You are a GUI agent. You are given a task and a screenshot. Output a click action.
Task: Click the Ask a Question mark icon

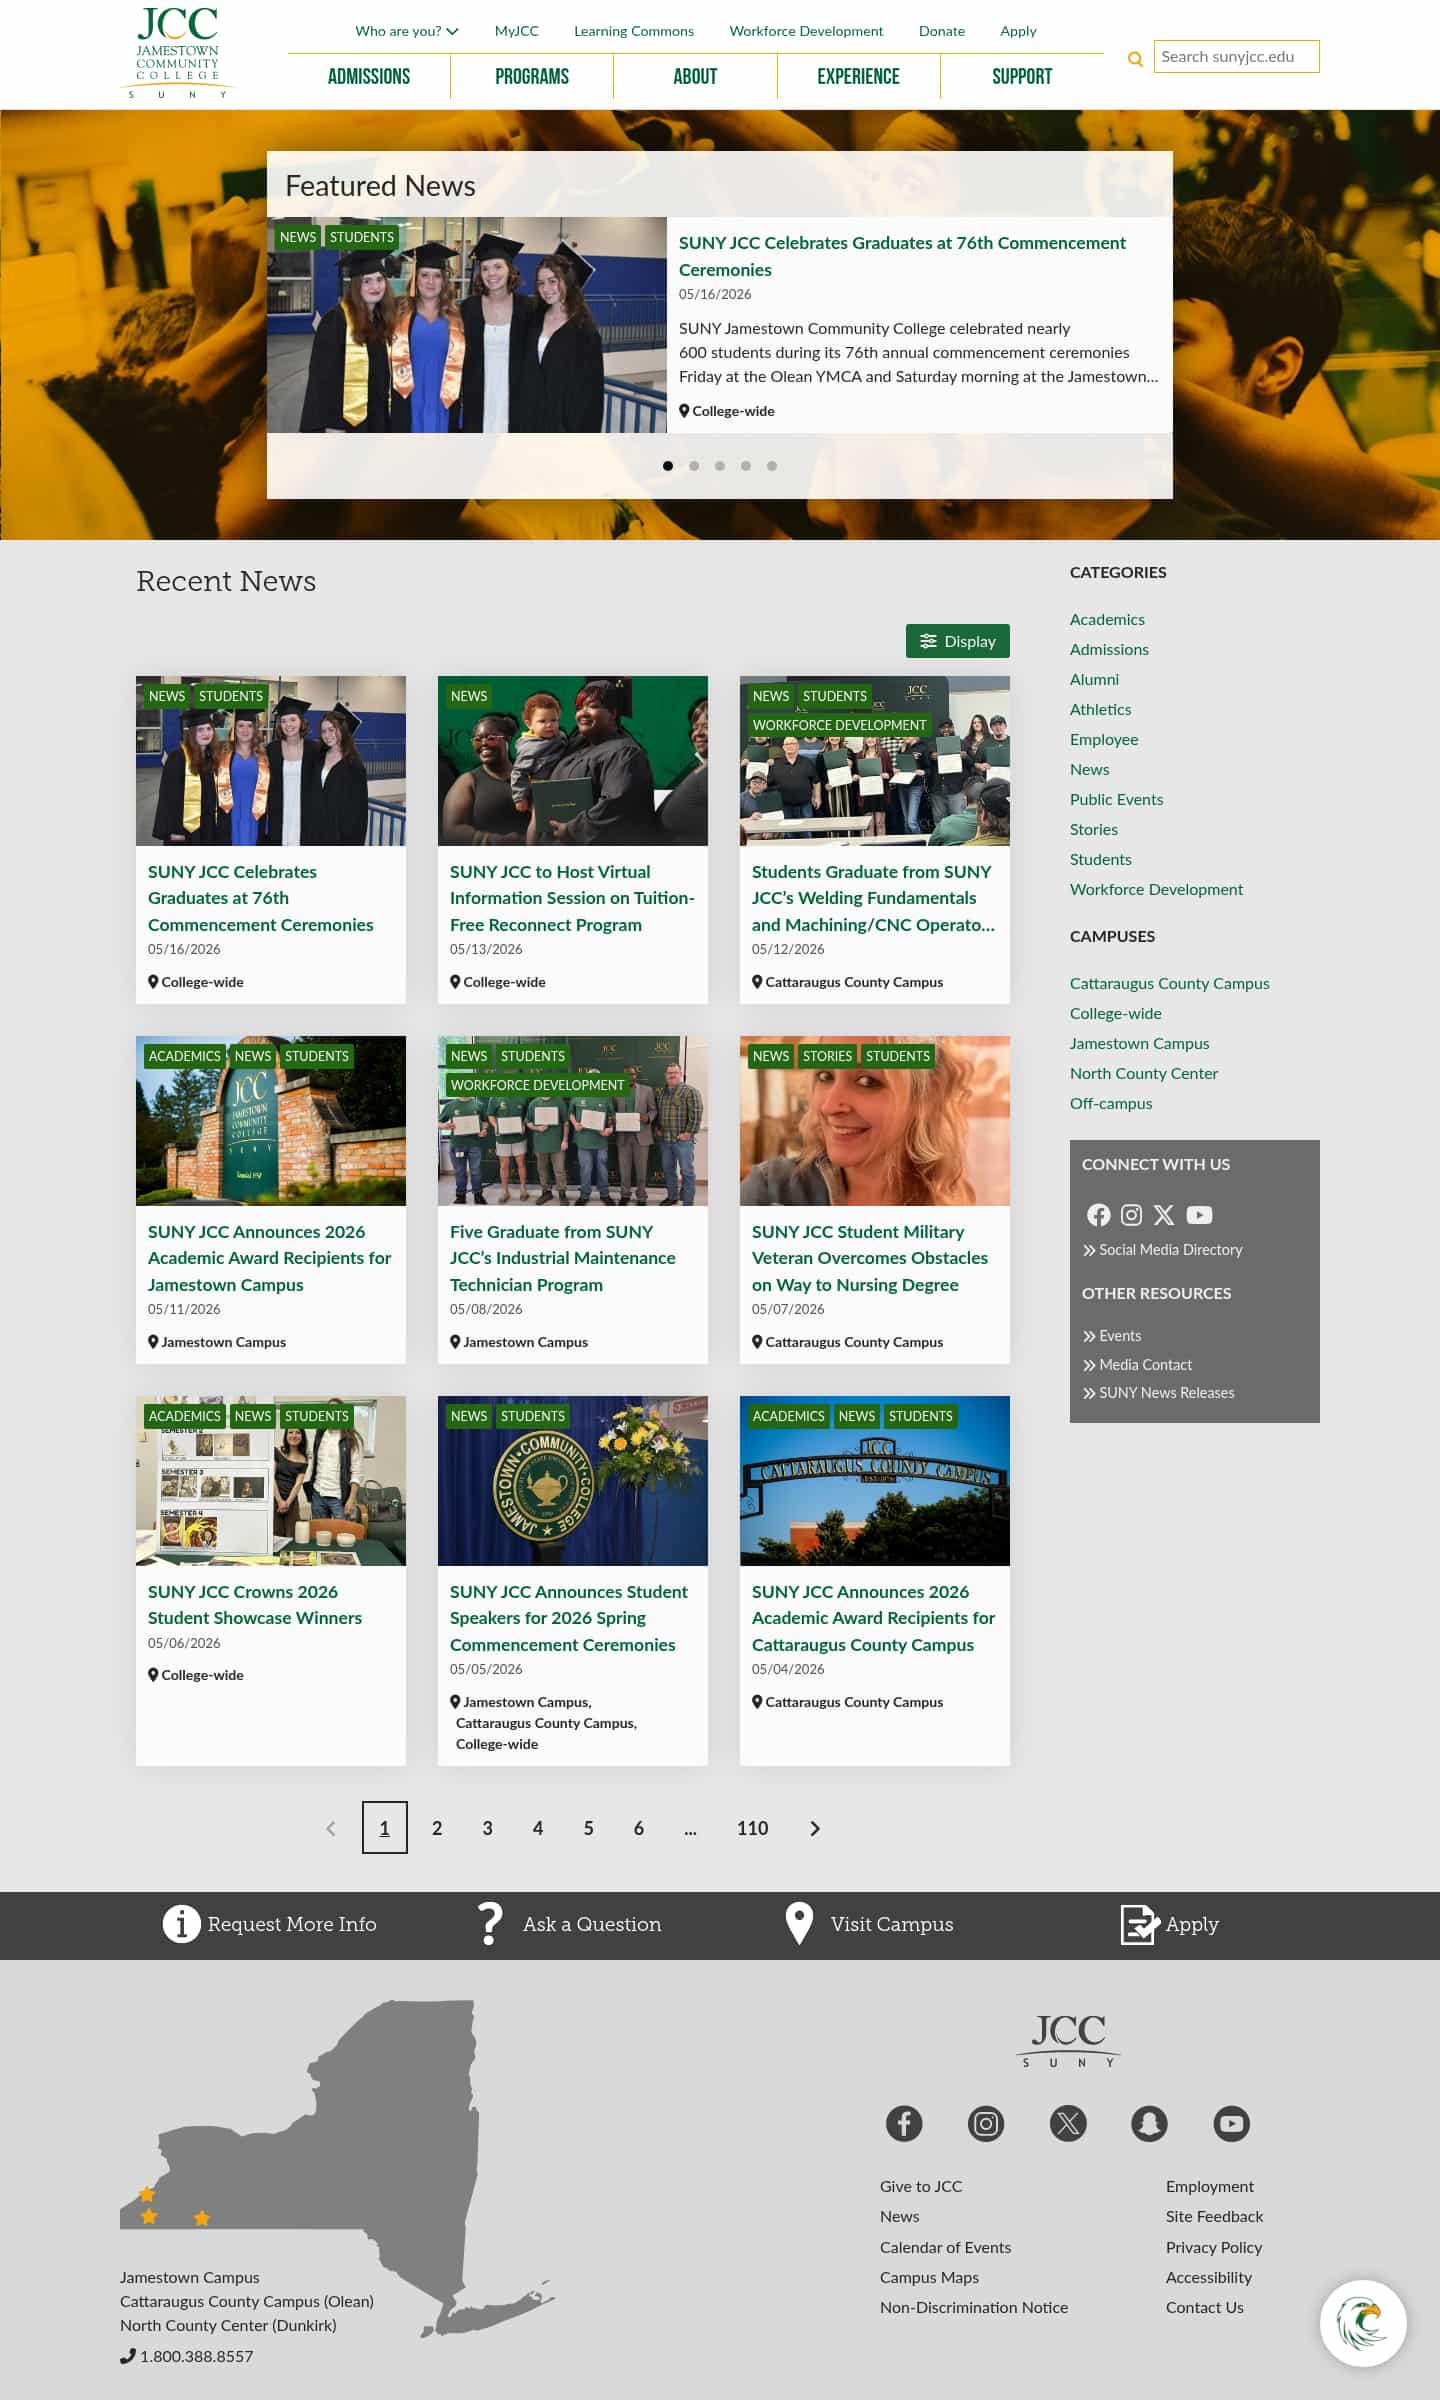(489, 1924)
